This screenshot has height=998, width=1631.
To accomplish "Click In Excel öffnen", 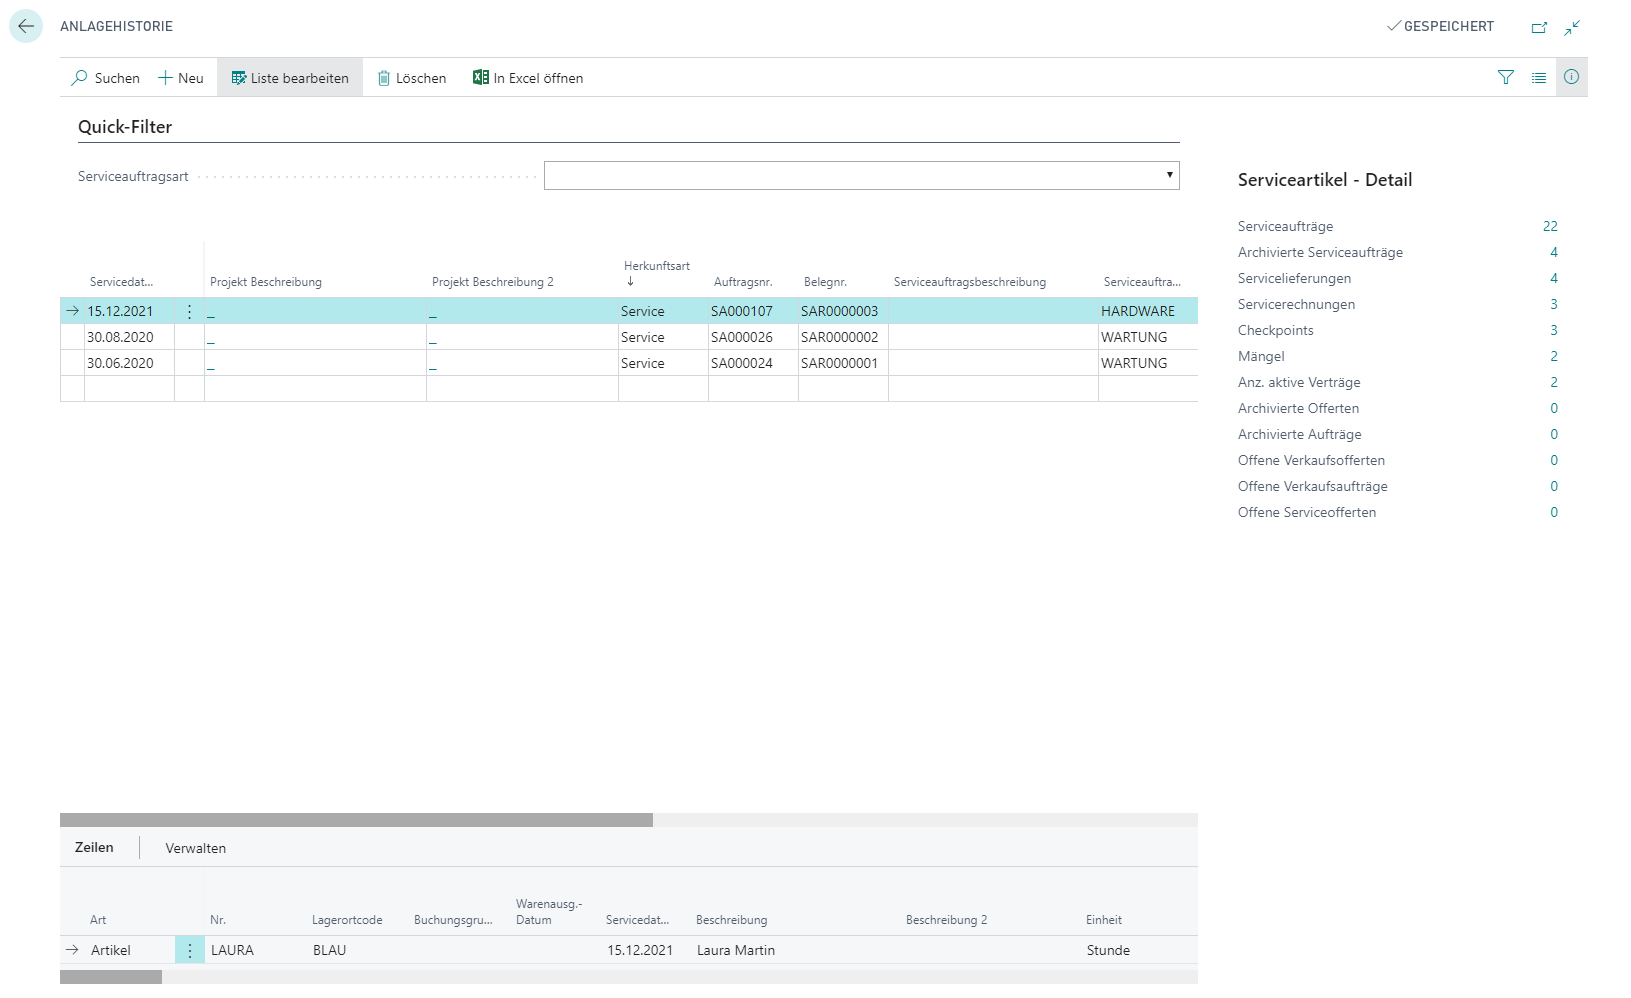I will 528,78.
